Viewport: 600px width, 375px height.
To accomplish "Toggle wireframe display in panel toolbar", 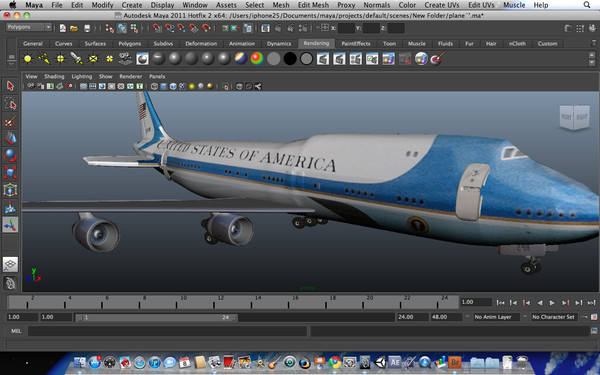I will 154,86.
